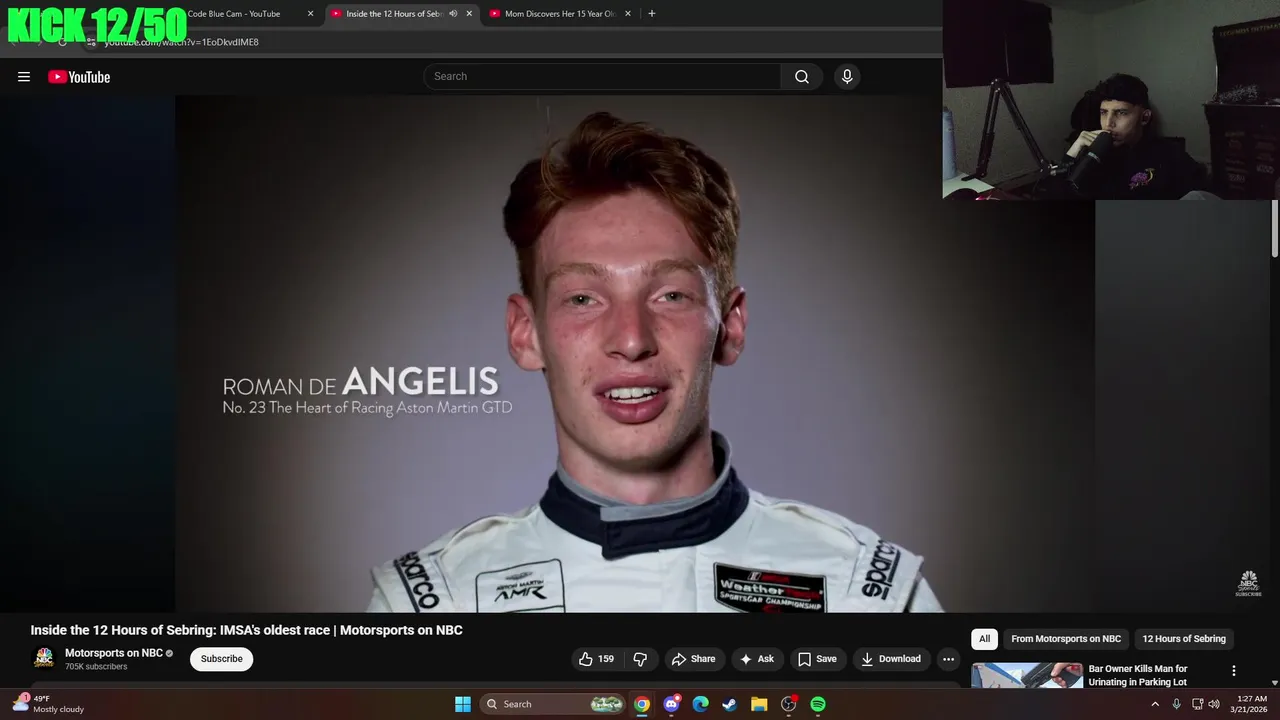
Task: Share the Sebring video
Action: point(694,659)
